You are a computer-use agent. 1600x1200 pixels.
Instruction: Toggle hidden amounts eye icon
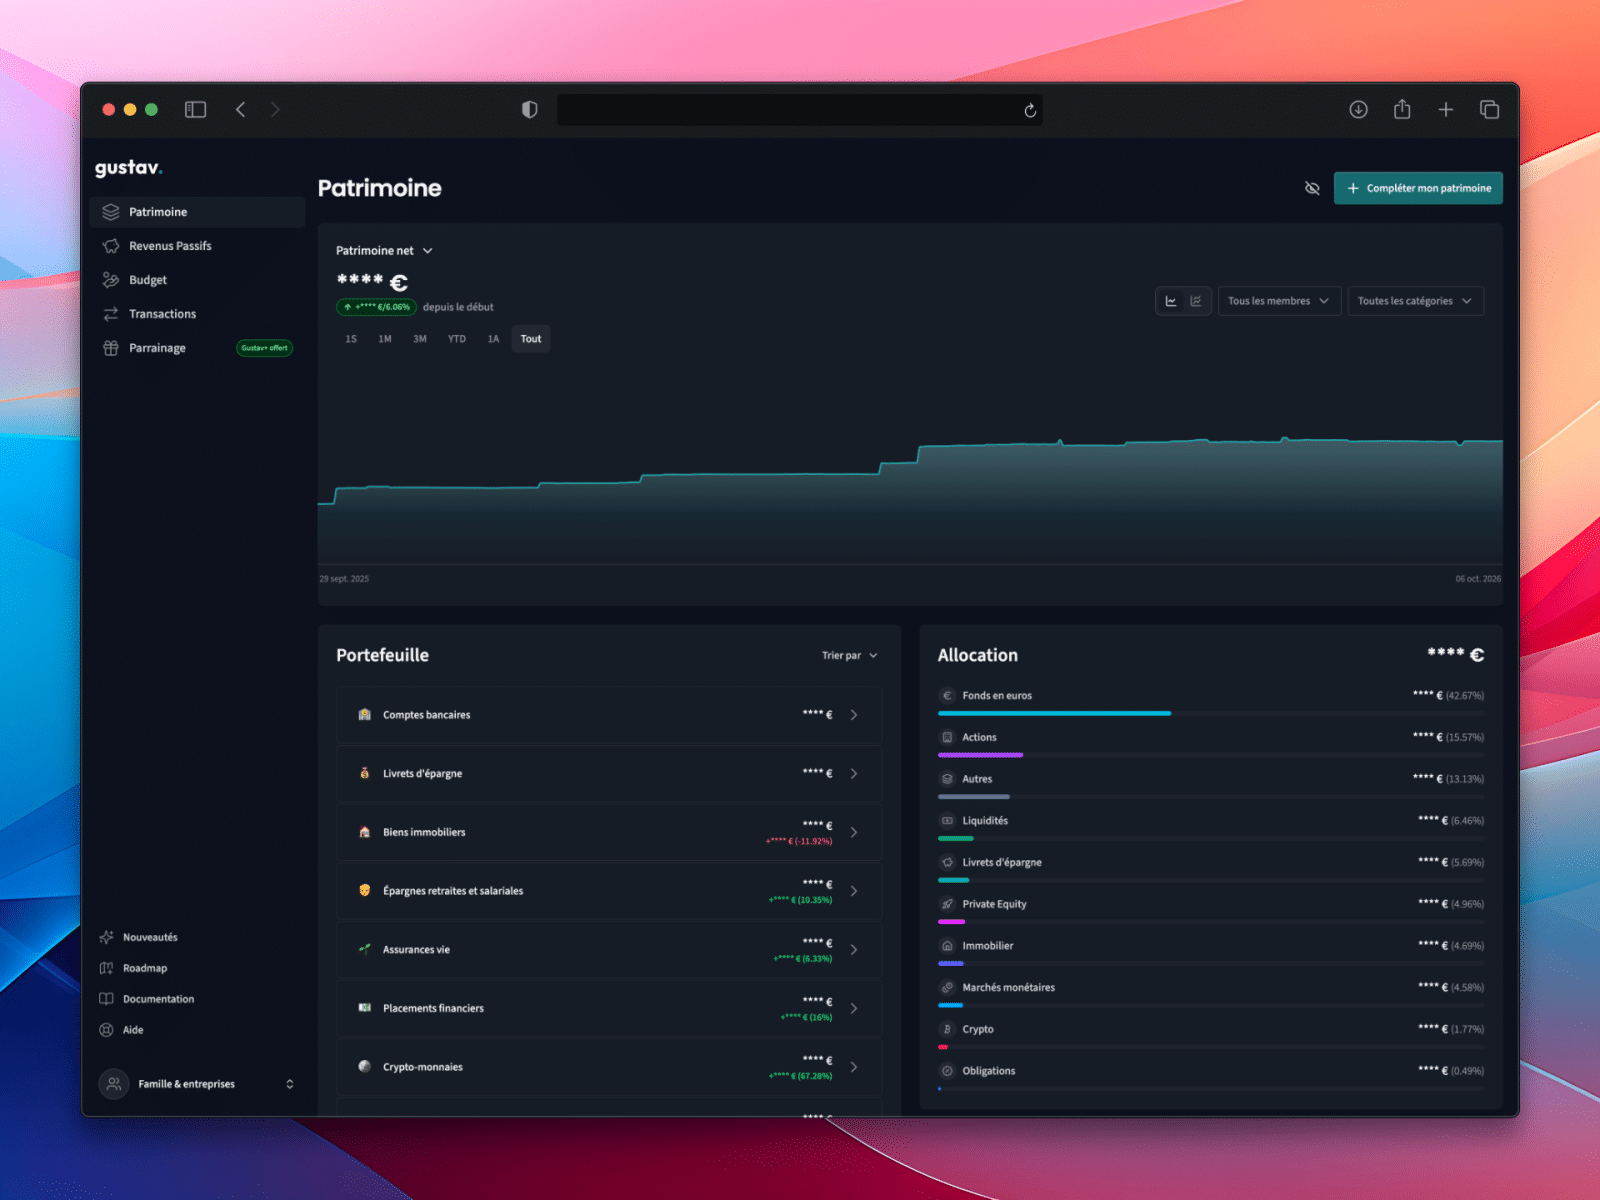[1312, 188]
